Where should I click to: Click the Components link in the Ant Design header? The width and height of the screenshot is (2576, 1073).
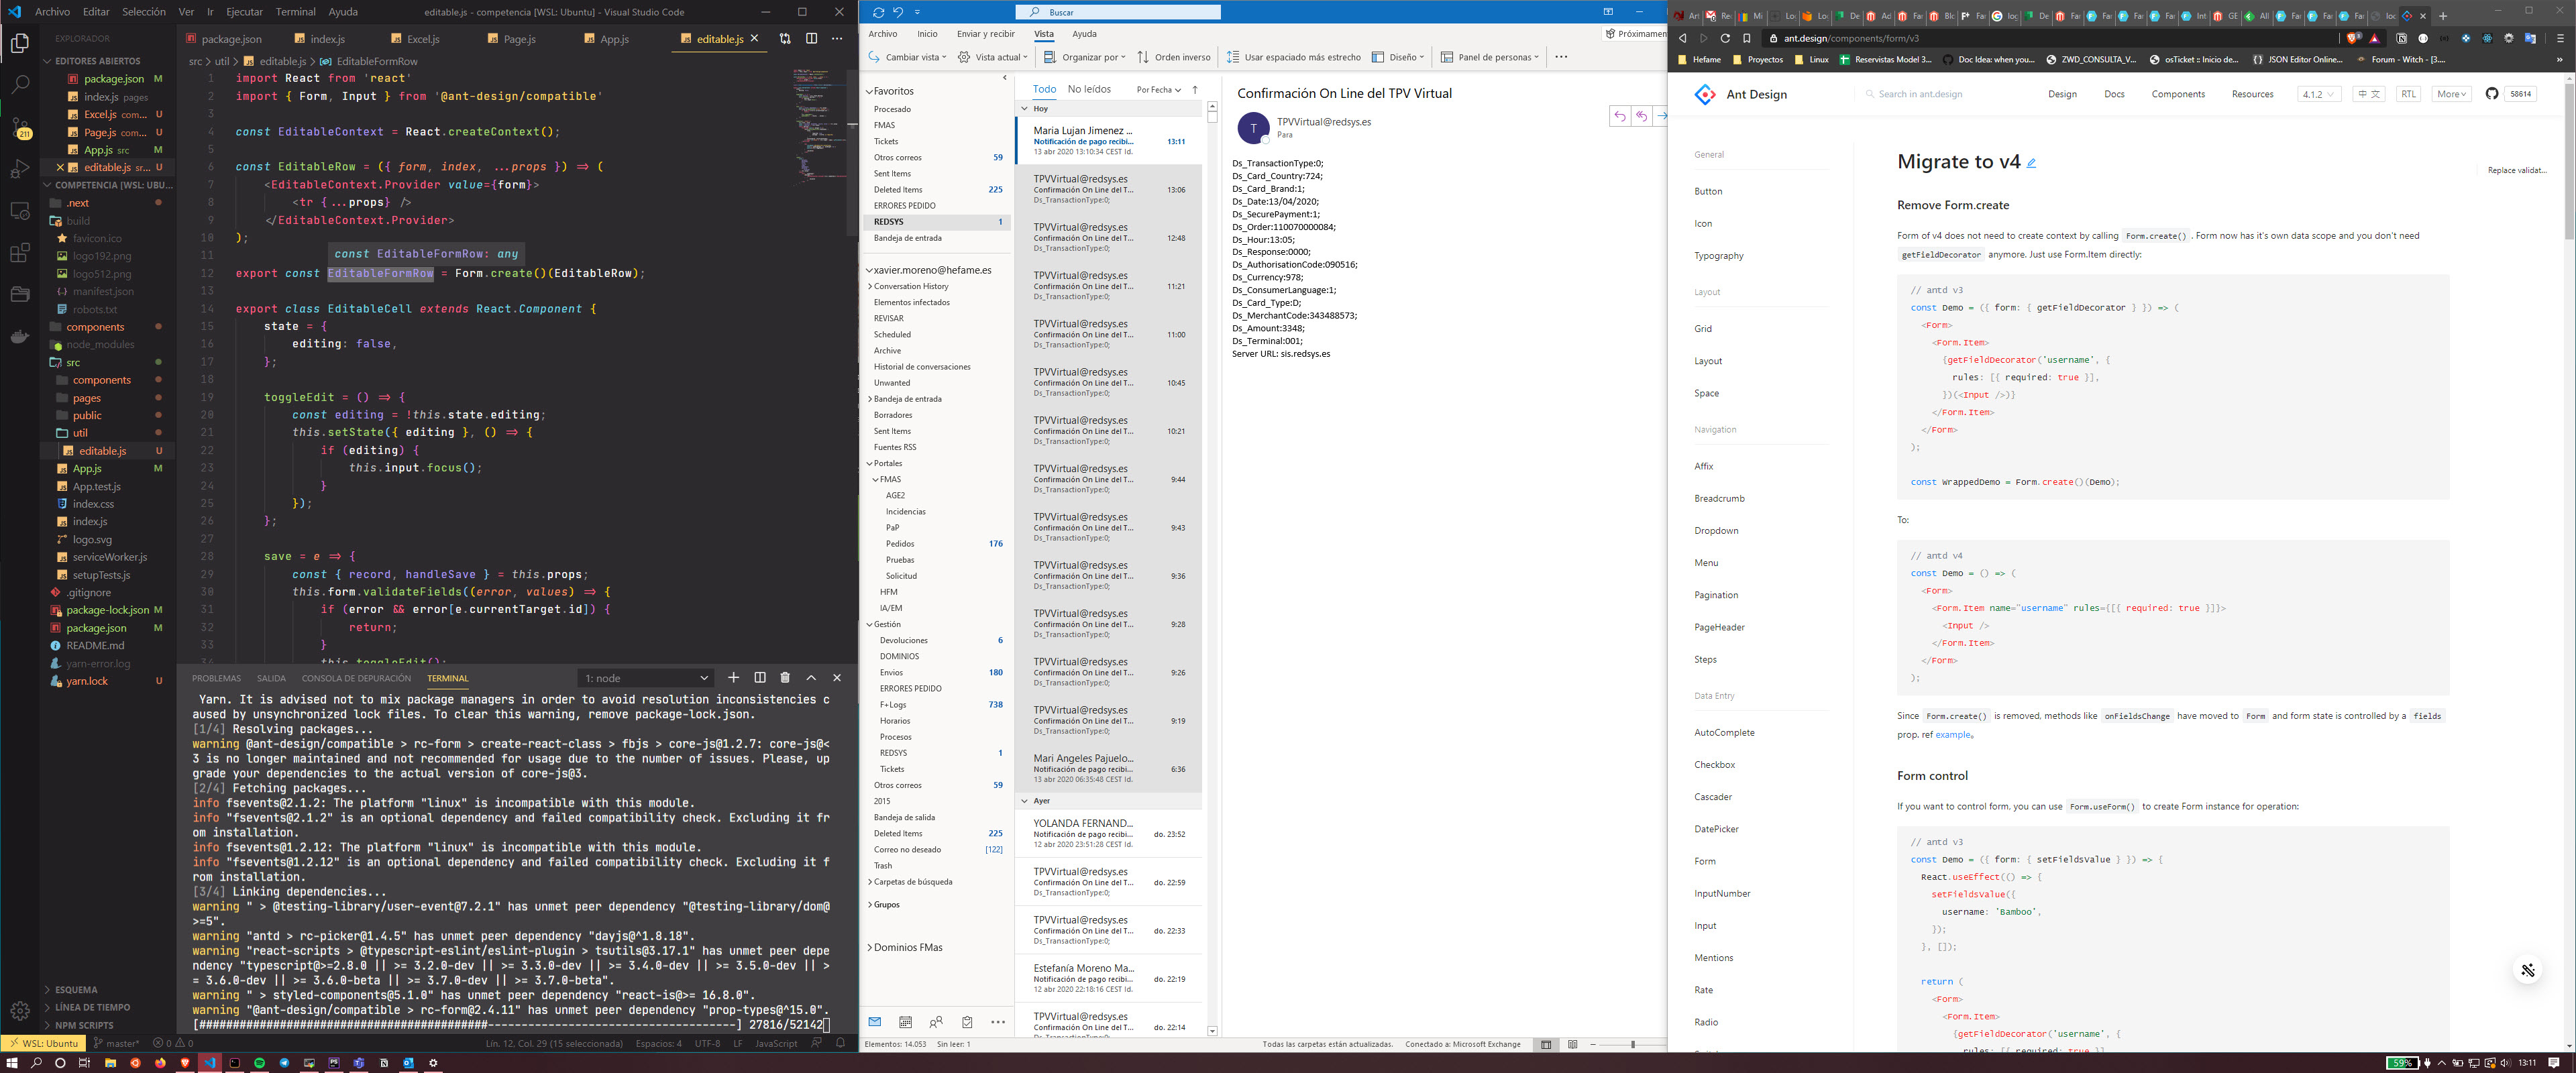pyautogui.click(x=2177, y=94)
